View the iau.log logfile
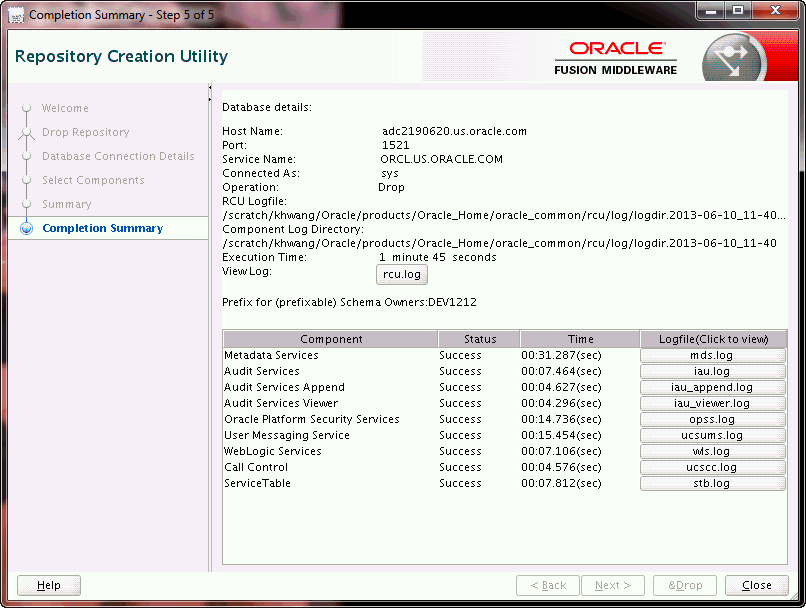 click(712, 371)
